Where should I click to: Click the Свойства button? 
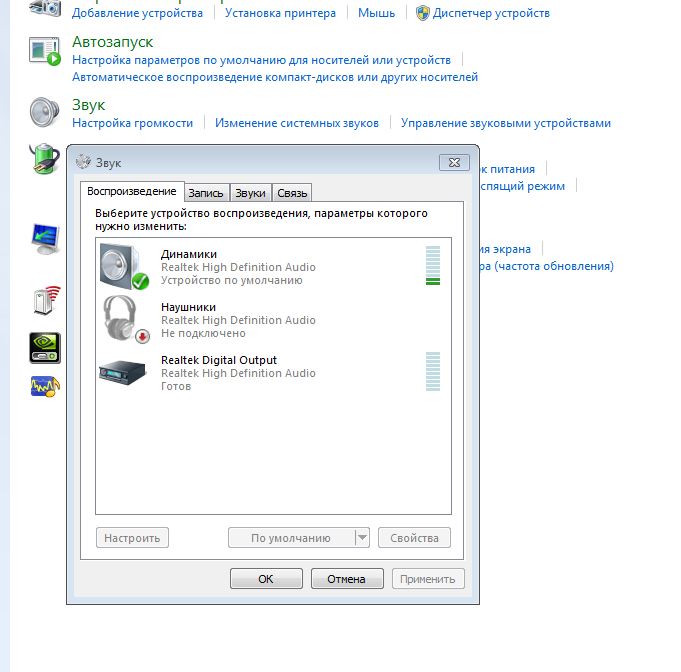(x=414, y=538)
